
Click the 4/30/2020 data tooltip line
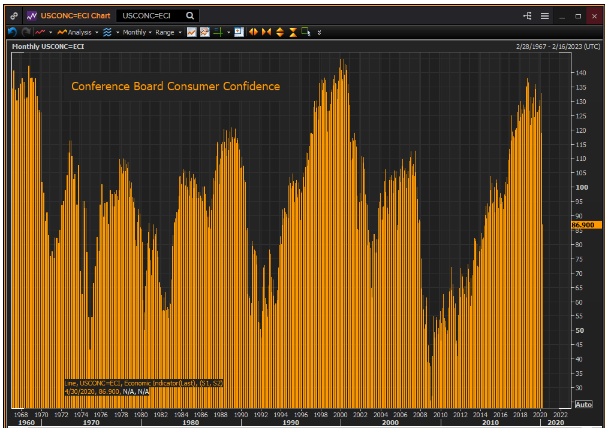tap(107, 392)
